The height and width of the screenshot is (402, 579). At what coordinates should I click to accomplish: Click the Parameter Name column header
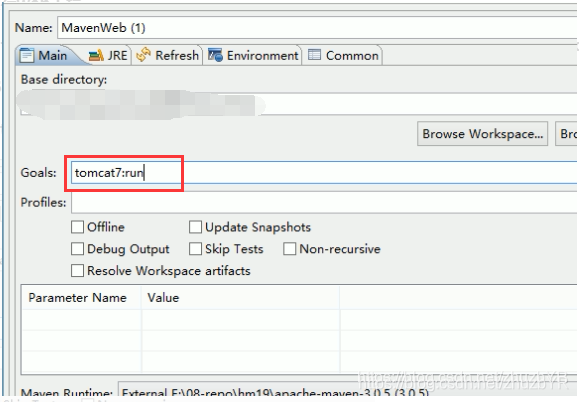pos(81,298)
